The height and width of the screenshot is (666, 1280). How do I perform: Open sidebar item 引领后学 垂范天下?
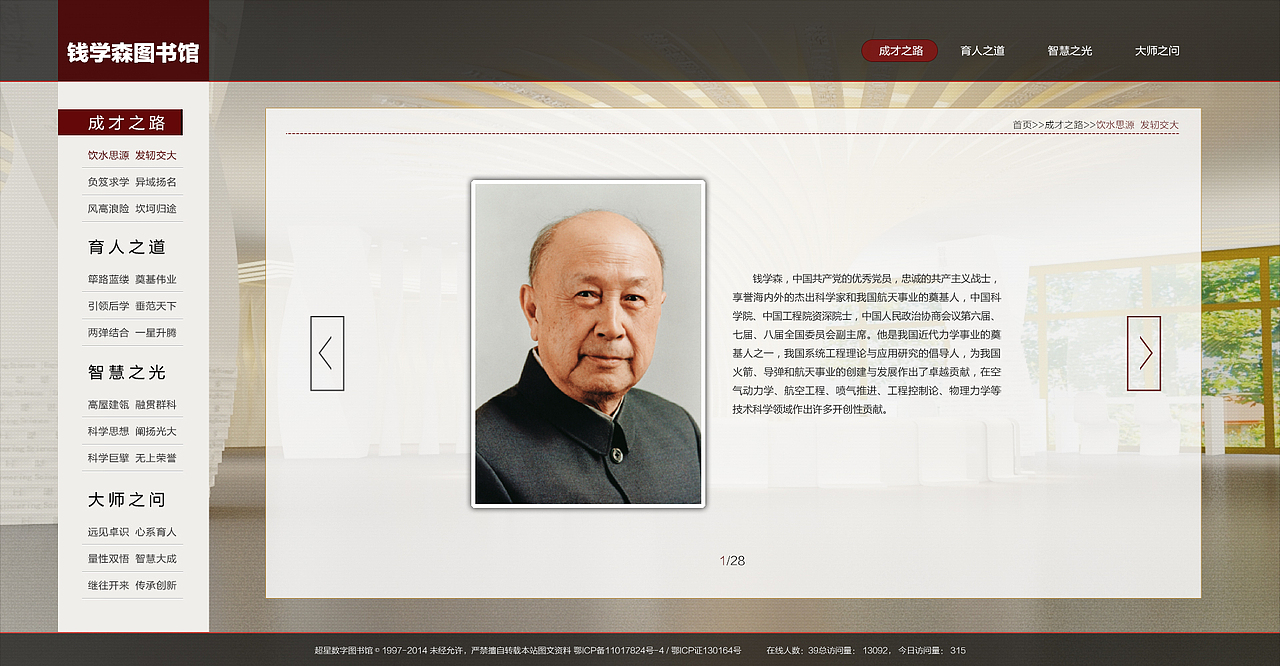click(132, 306)
